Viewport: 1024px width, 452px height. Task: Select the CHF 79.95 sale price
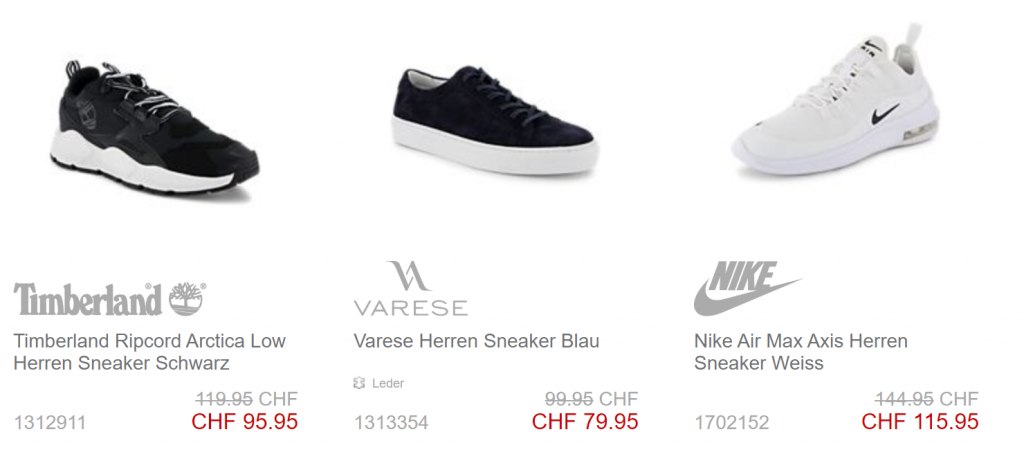point(585,421)
